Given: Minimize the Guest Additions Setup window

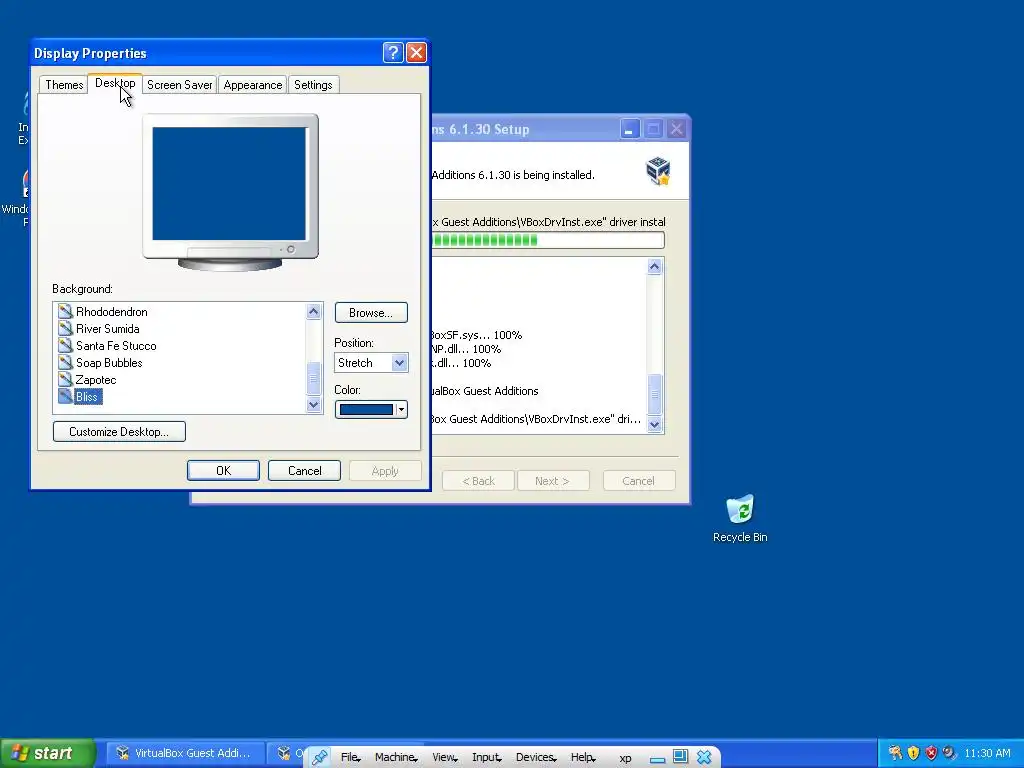Looking at the screenshot, I should pos(630,129).
